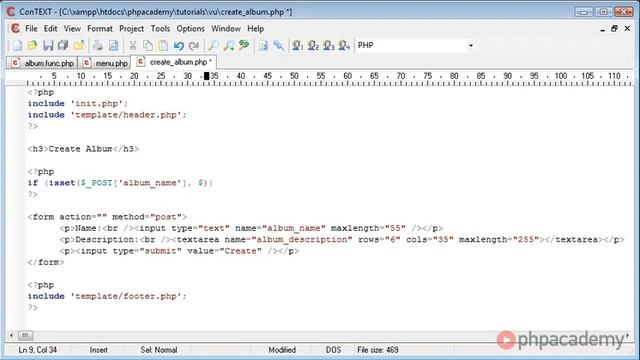This screenshot has width=640, height=360.
Task: Open a file using toolbar folder icon
Action: click(x=32, y=45)
